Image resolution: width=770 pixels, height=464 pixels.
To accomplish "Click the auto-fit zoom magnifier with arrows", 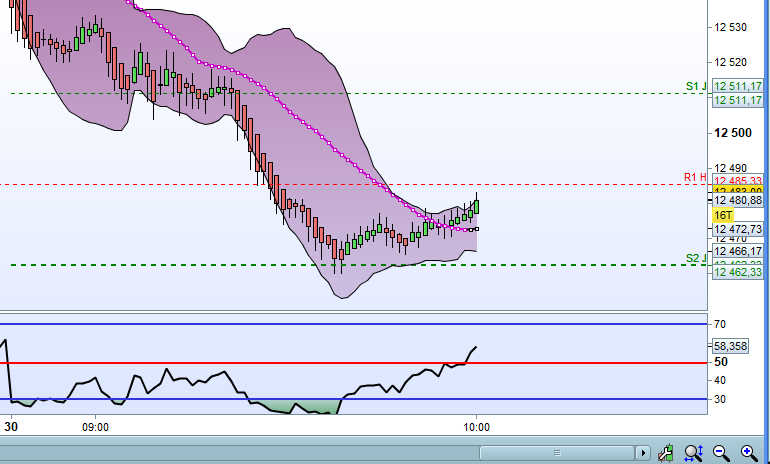I will coord(694,452).
